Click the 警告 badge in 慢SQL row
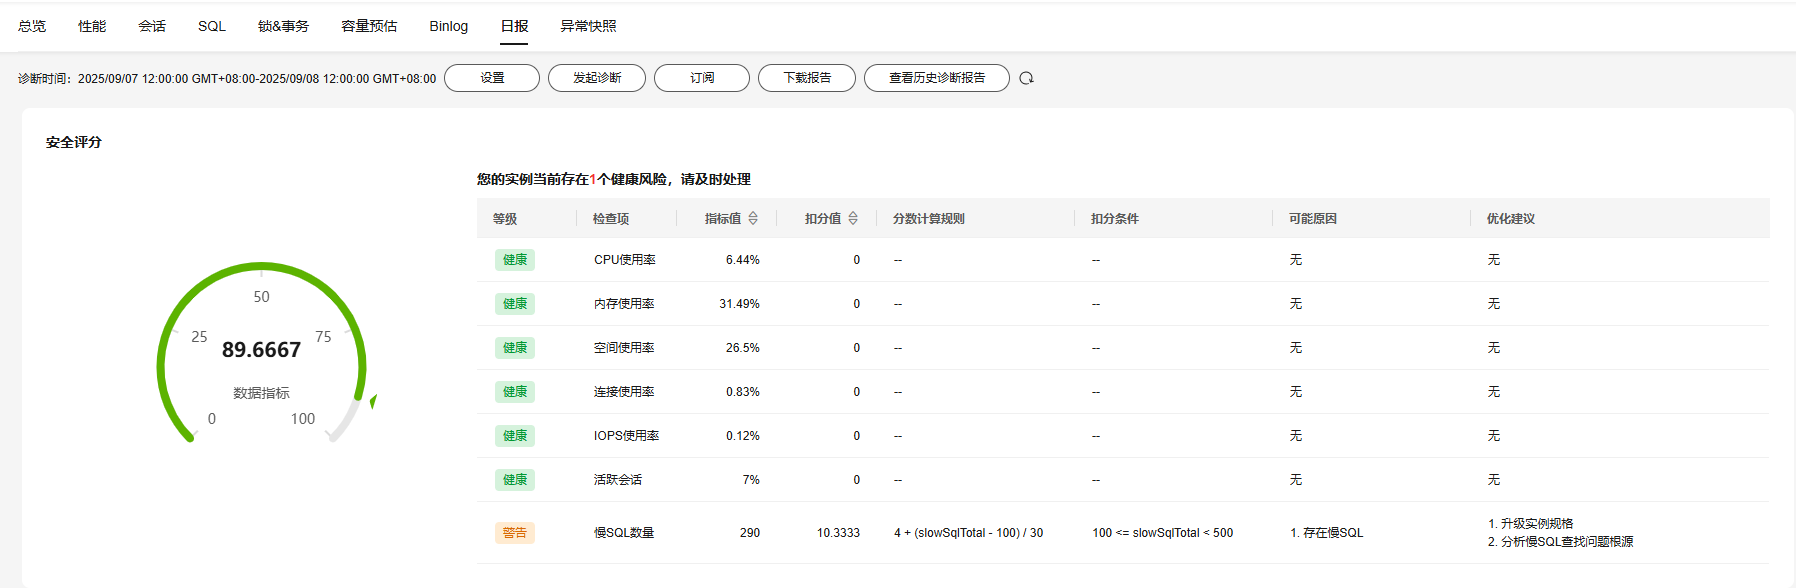 [x=514, y=533]
